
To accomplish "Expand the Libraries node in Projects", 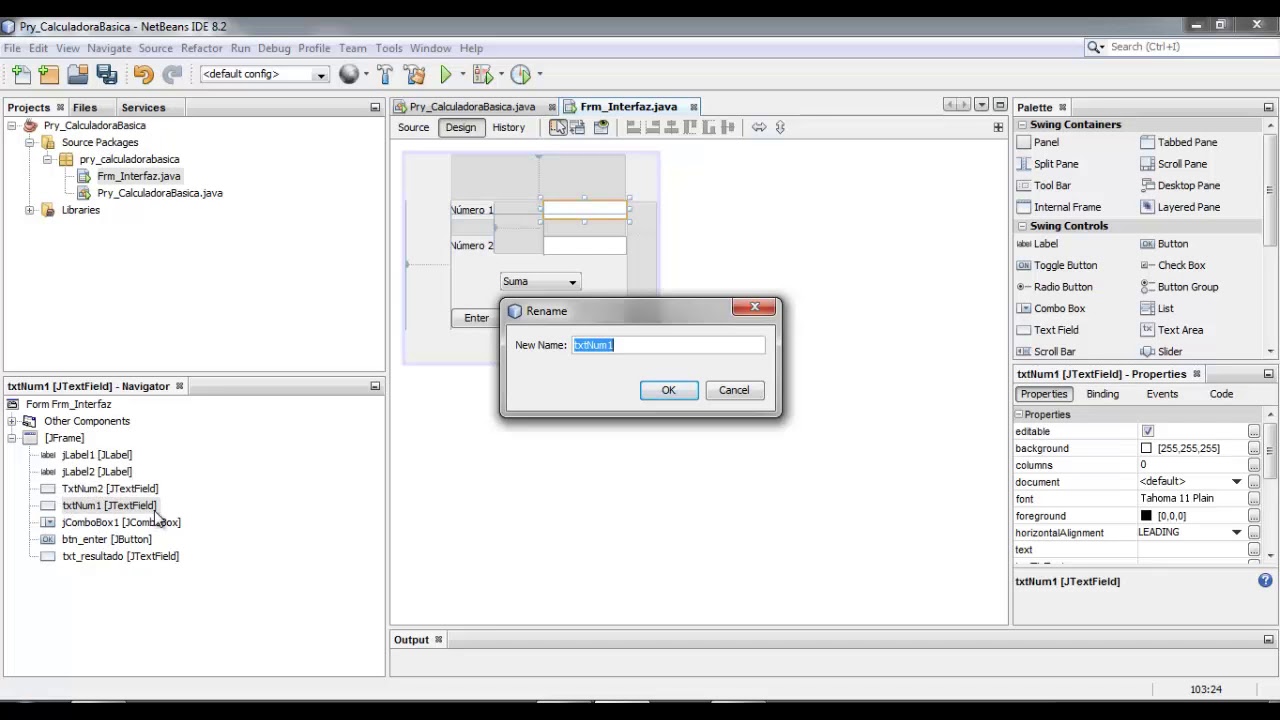I will click(29, 210).
